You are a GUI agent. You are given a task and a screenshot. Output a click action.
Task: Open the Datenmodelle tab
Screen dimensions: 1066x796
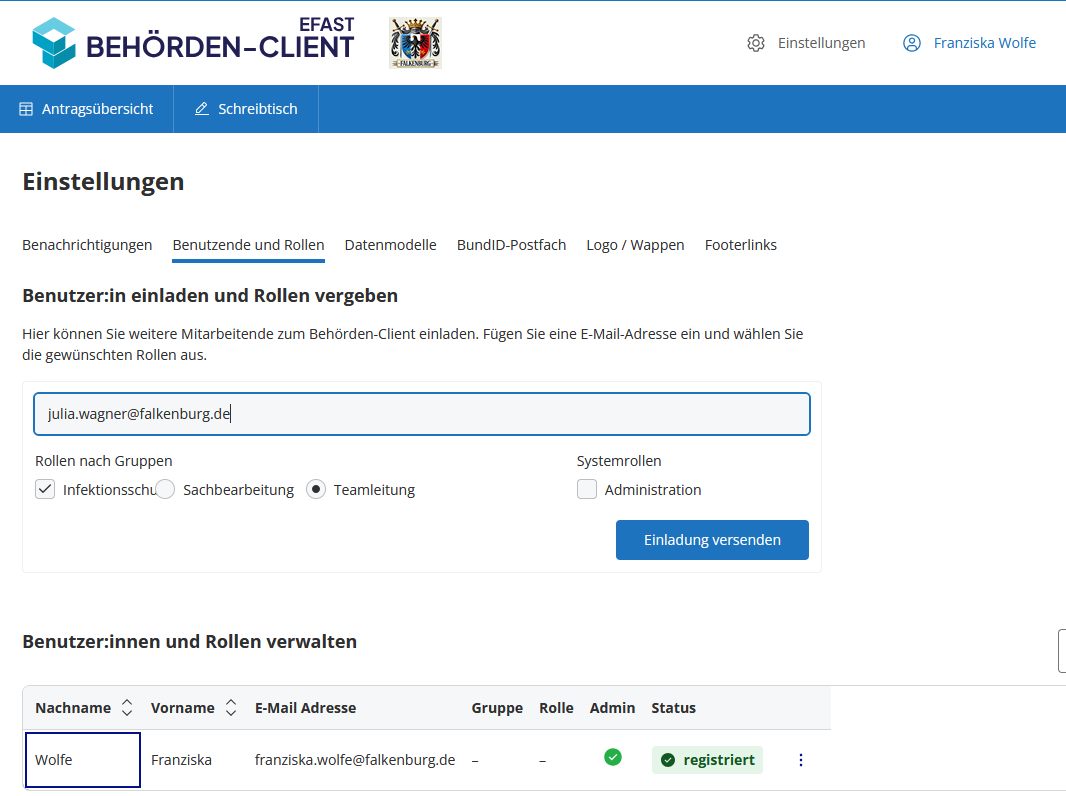tap(390, 245)
